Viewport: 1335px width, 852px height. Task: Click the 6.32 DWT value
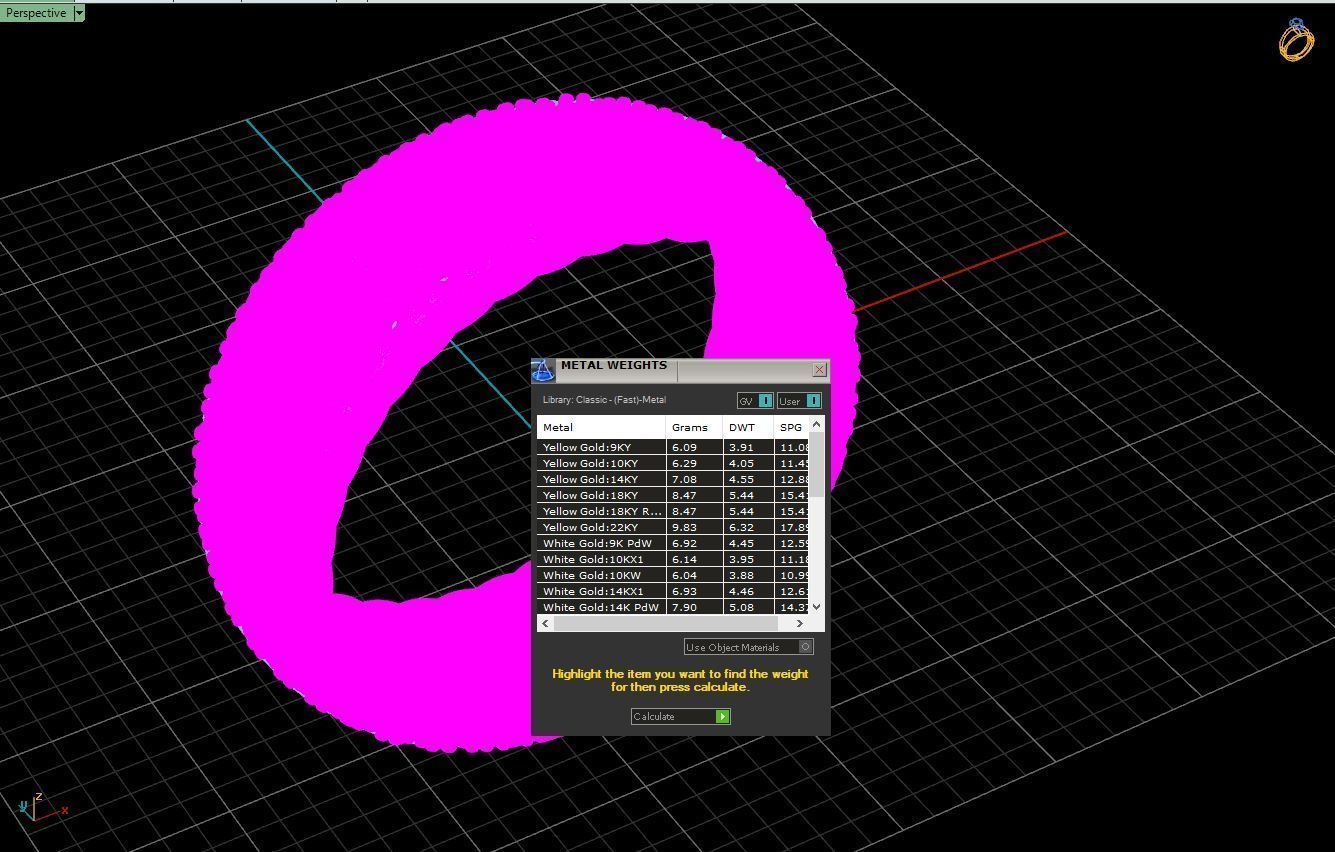tap(741, 527)
